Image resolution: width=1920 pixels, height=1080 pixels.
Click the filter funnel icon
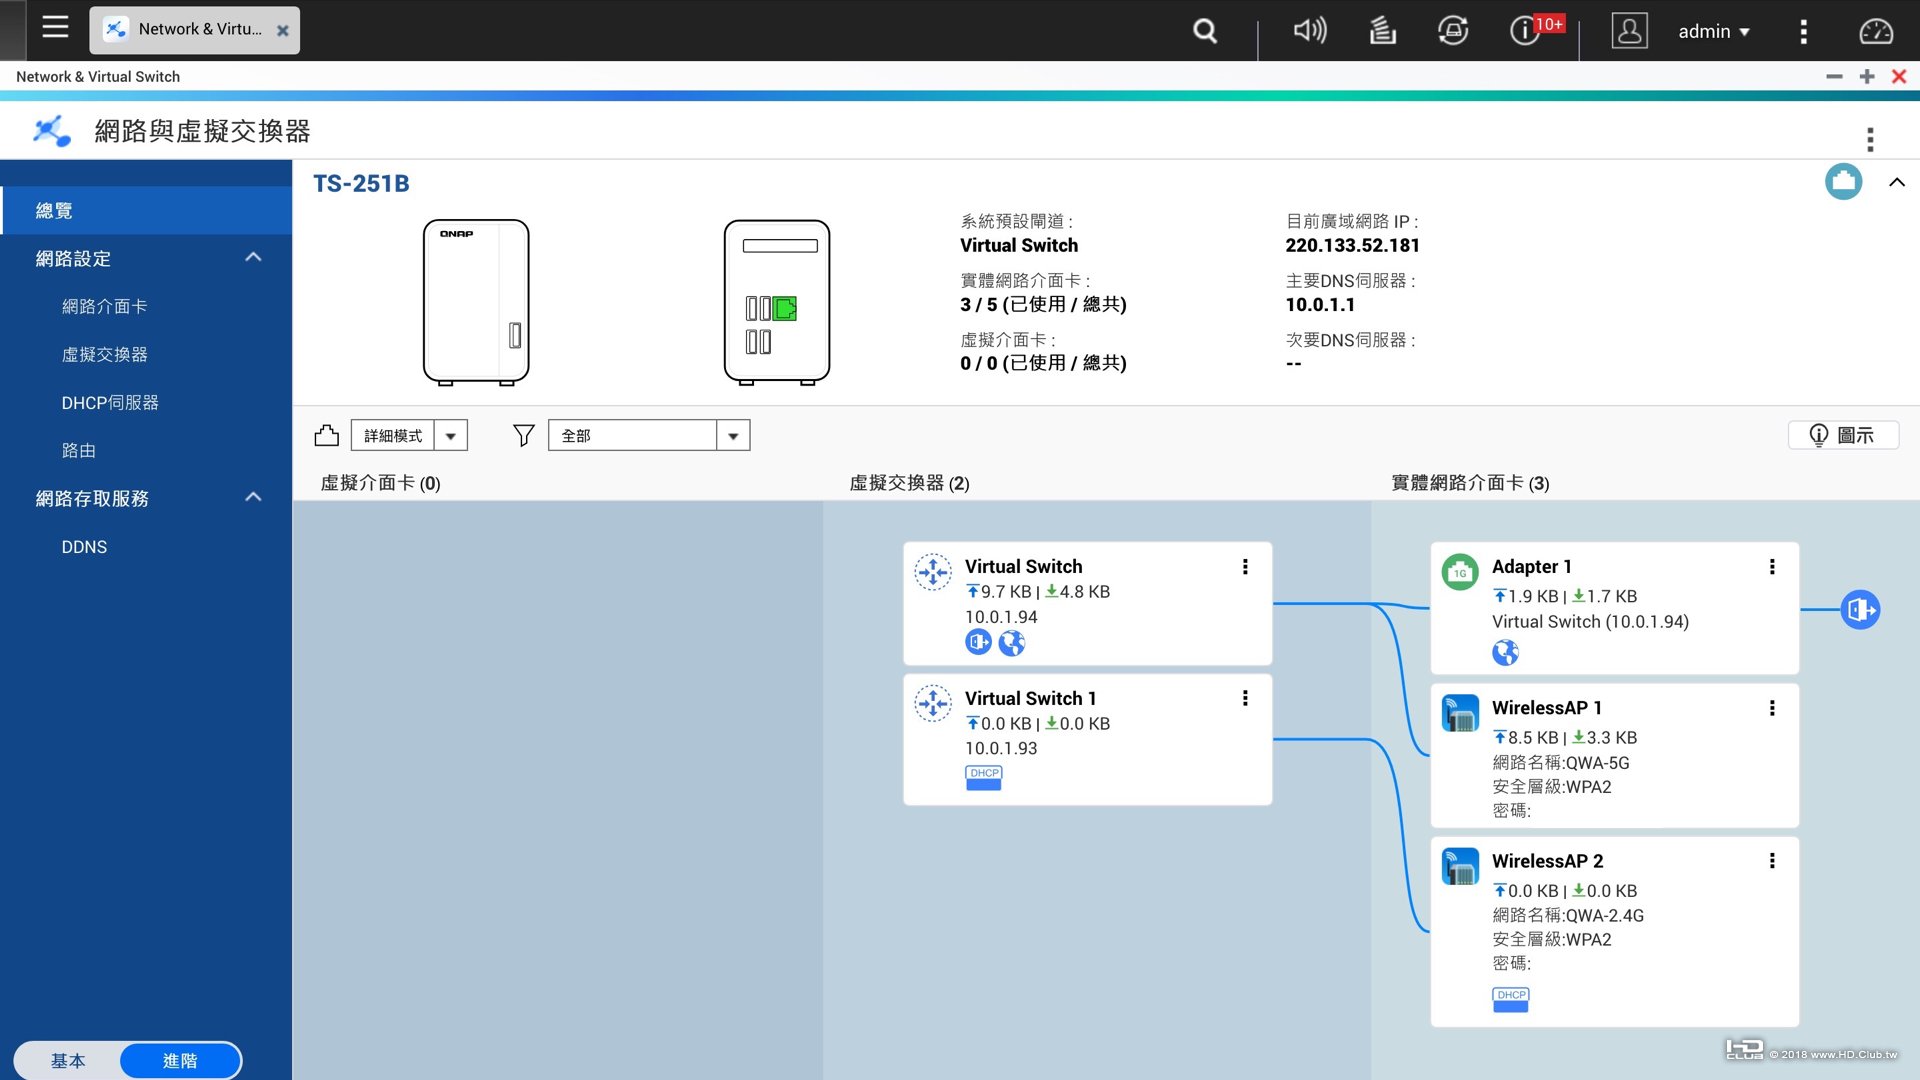pyautogui.click(x=523, y=435)
